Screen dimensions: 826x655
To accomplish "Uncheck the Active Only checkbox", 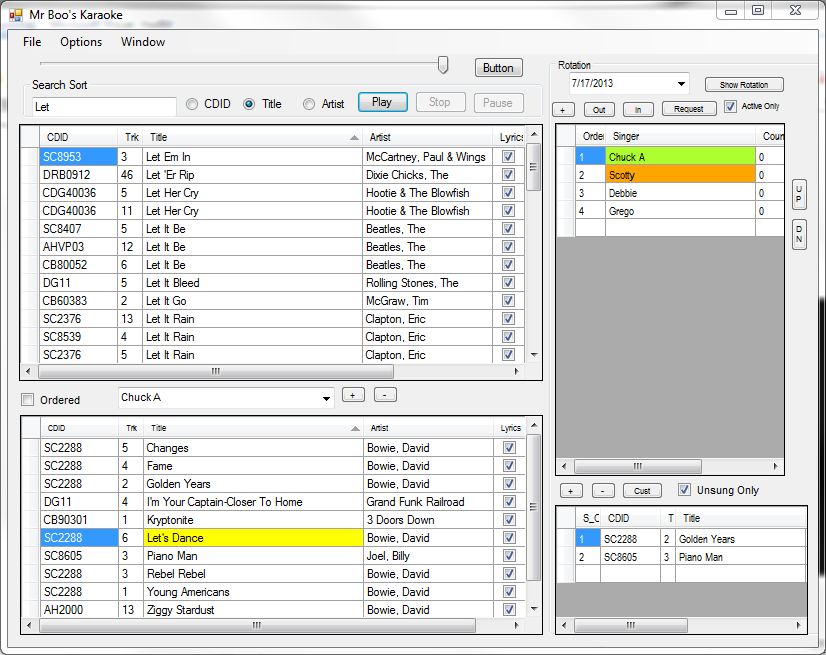I will pos(730,107).
